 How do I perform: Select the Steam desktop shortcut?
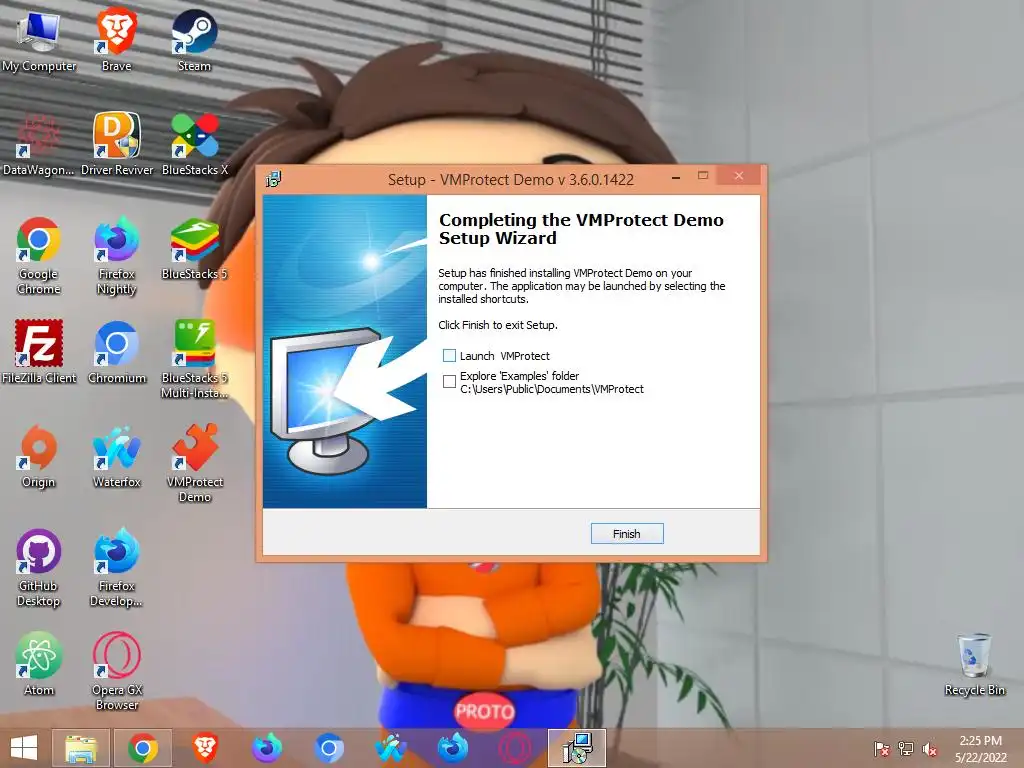point(195,39)
